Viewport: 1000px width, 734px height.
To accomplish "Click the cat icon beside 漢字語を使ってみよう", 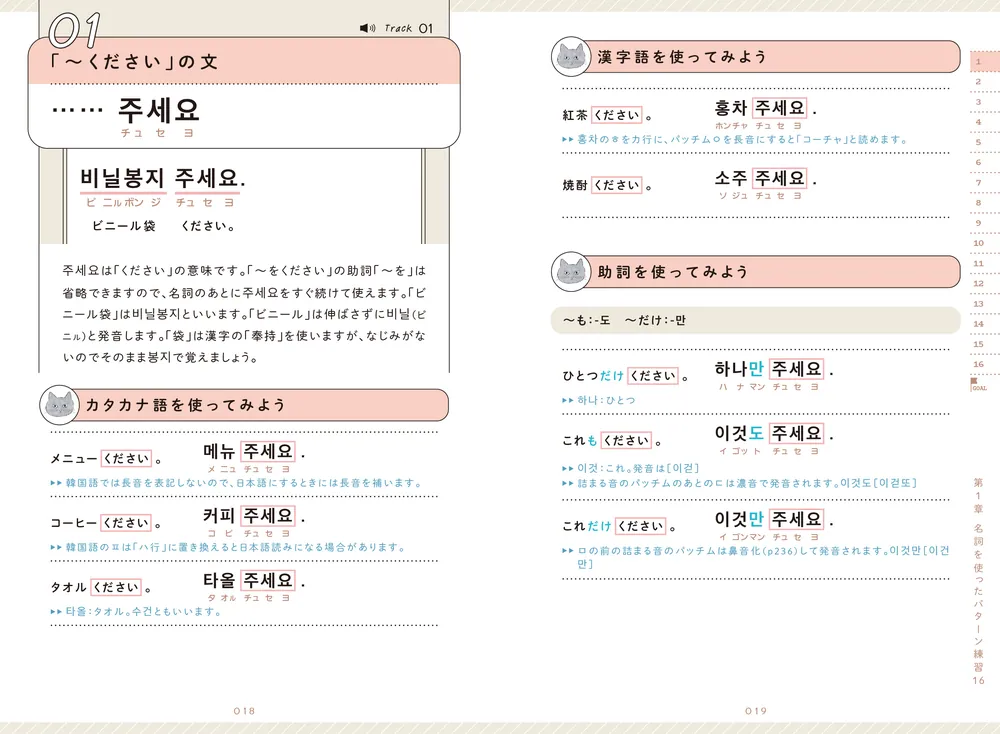I will [571, 56].
